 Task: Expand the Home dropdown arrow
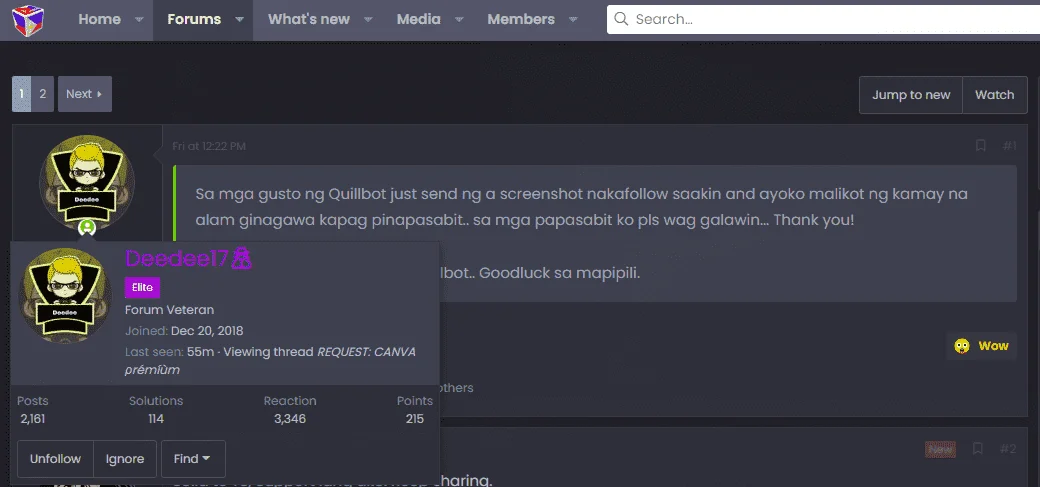[139, 20]
